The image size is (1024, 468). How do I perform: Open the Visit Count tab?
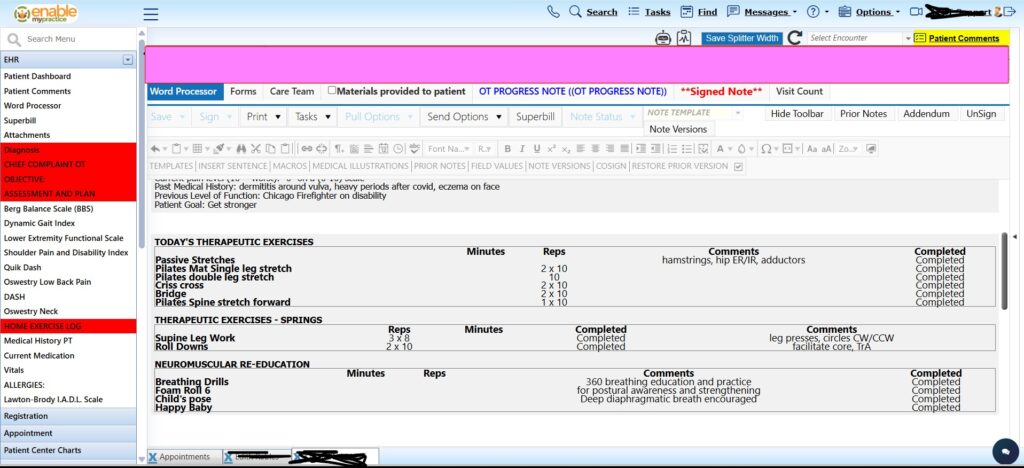[x=799, y=91]
